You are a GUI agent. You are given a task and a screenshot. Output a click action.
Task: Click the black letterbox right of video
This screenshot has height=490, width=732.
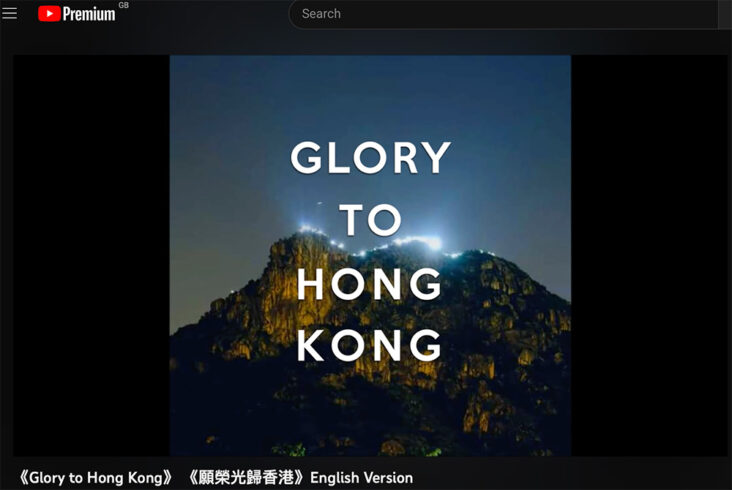(649, 255)
